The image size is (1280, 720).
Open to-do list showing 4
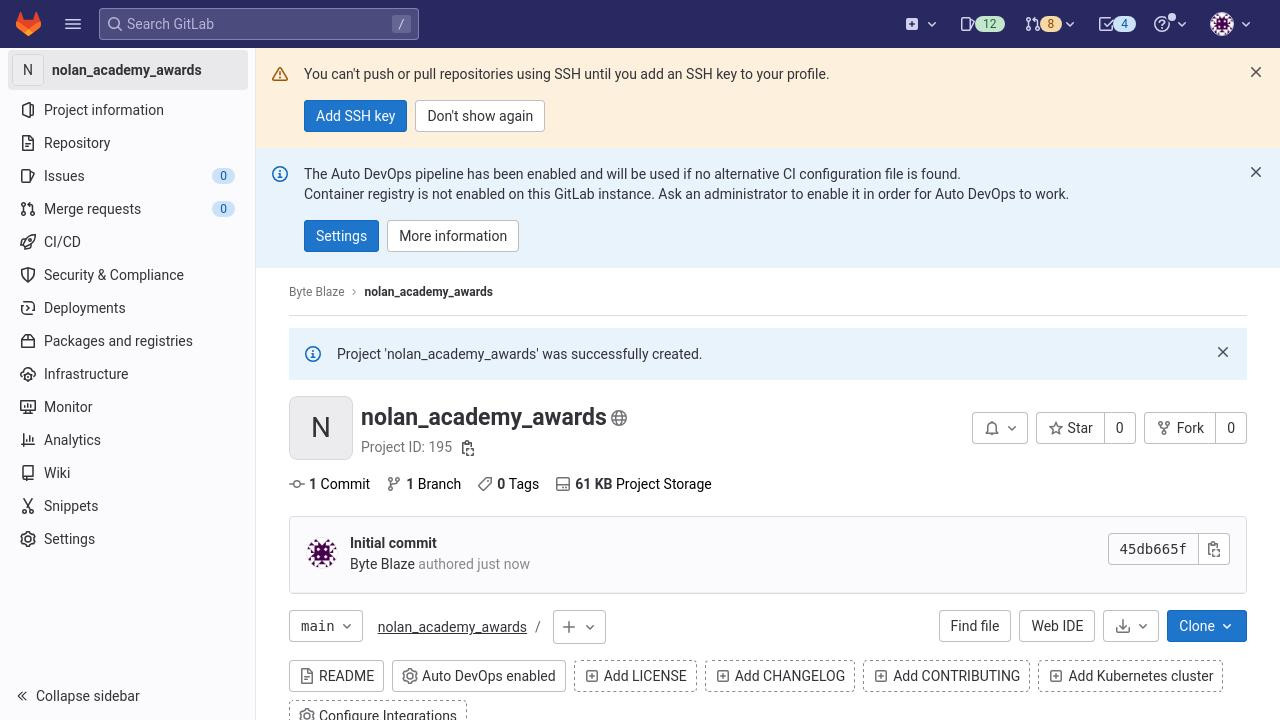[x=1117, y=24]
